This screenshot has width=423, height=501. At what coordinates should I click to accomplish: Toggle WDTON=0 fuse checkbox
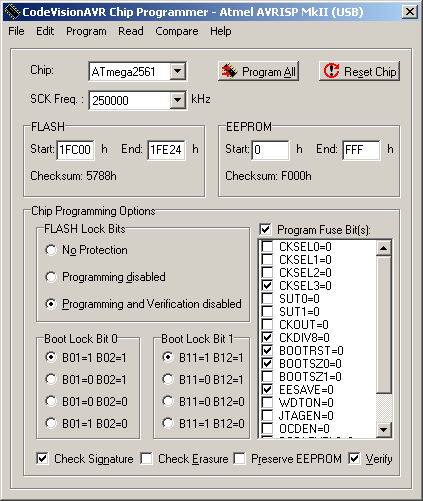coord(267,402)
